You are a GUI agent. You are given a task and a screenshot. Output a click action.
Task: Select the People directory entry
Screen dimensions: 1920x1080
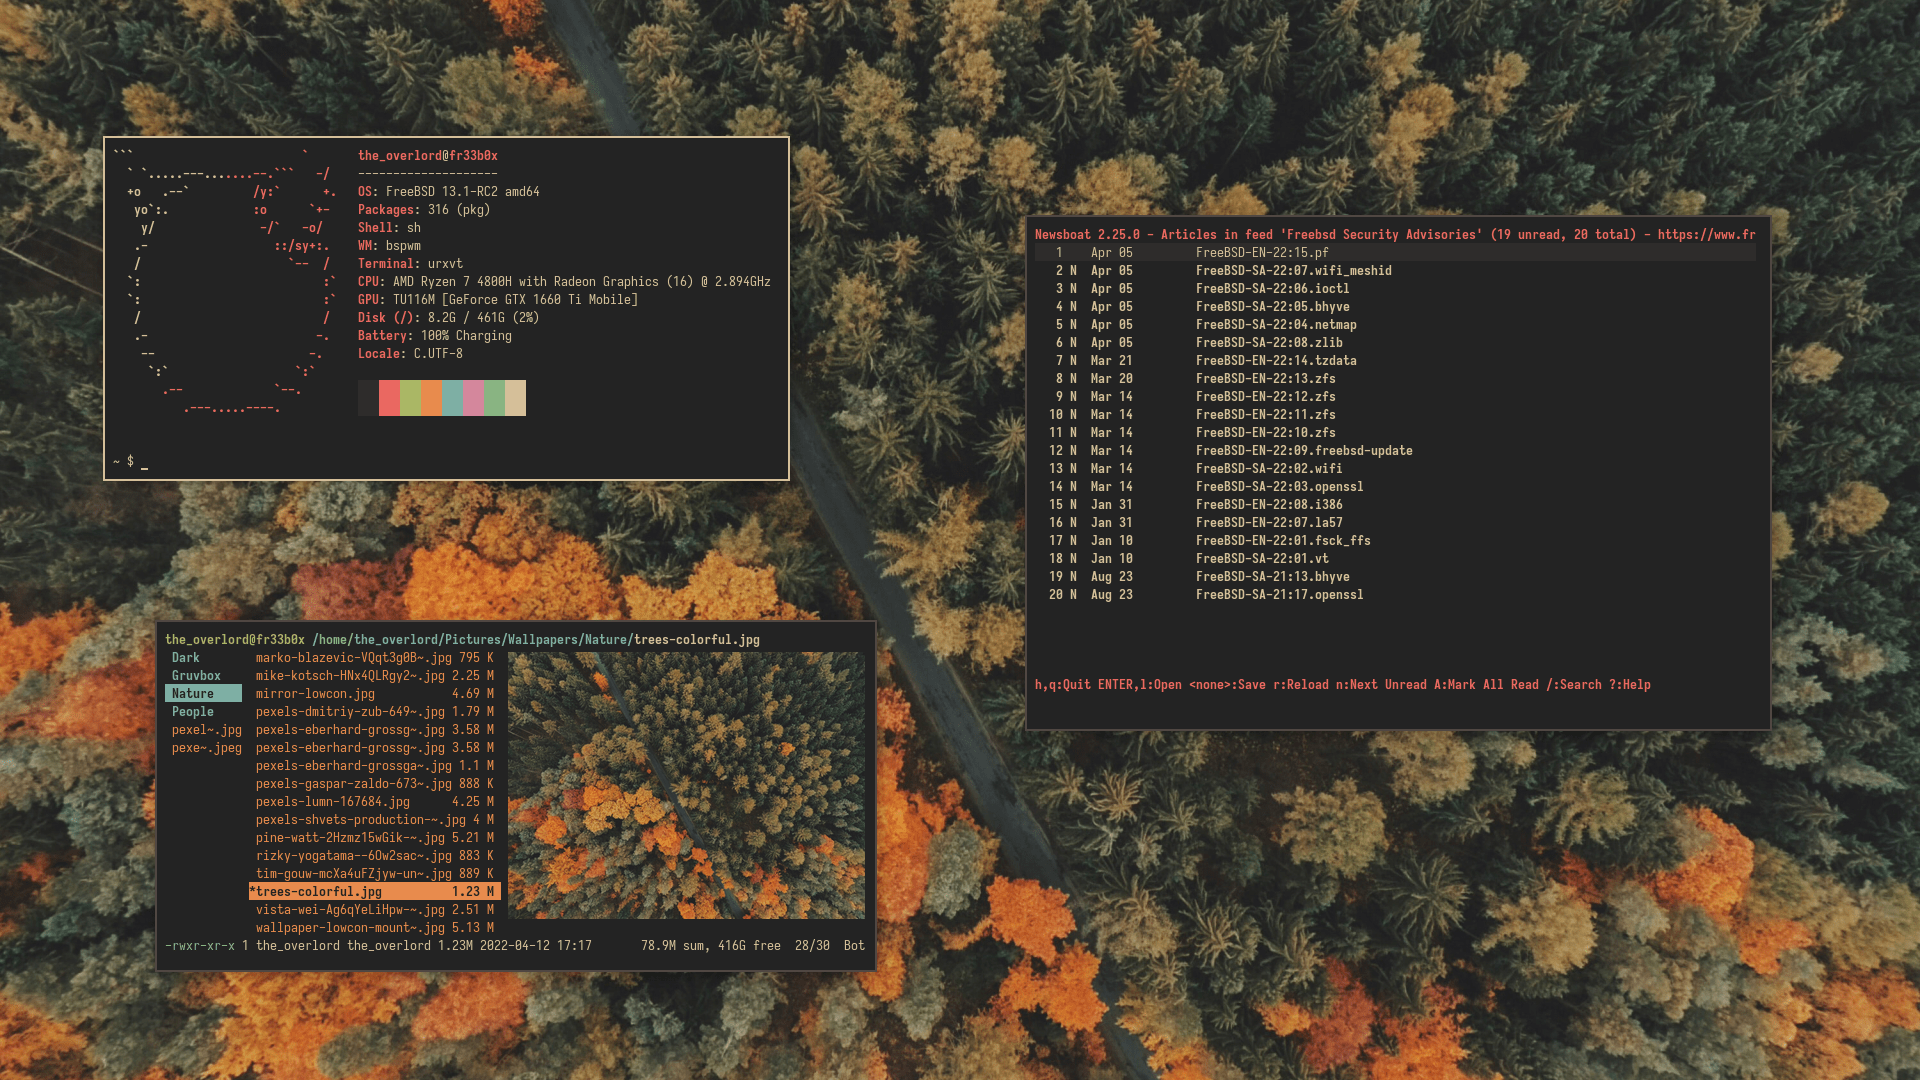tap(193, 712)
